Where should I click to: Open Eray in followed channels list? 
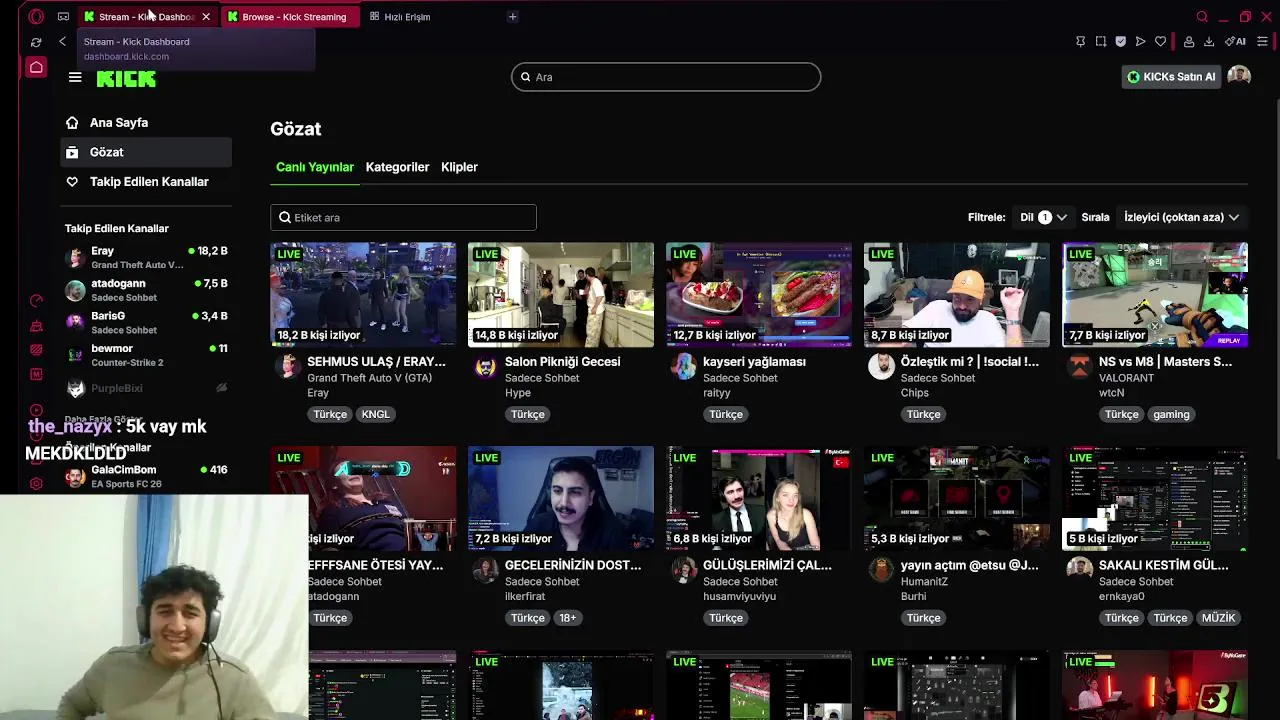point(146,257)
